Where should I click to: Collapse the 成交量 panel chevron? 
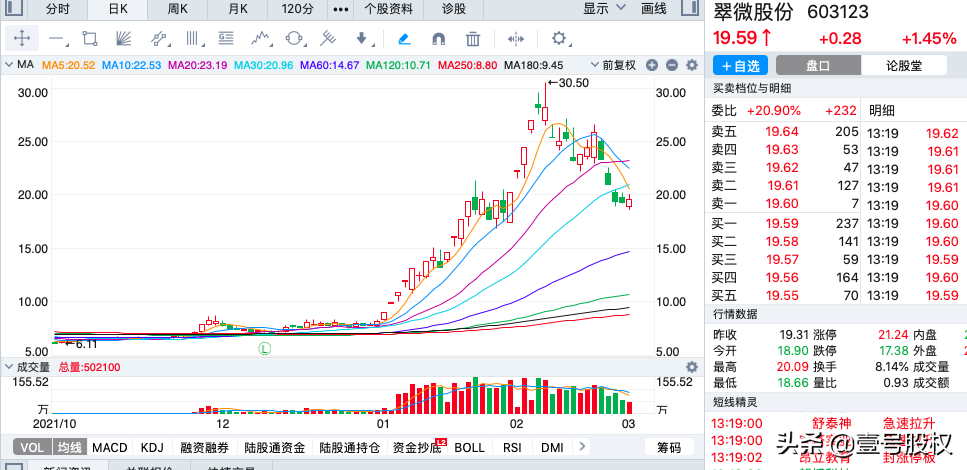(9, 367)
